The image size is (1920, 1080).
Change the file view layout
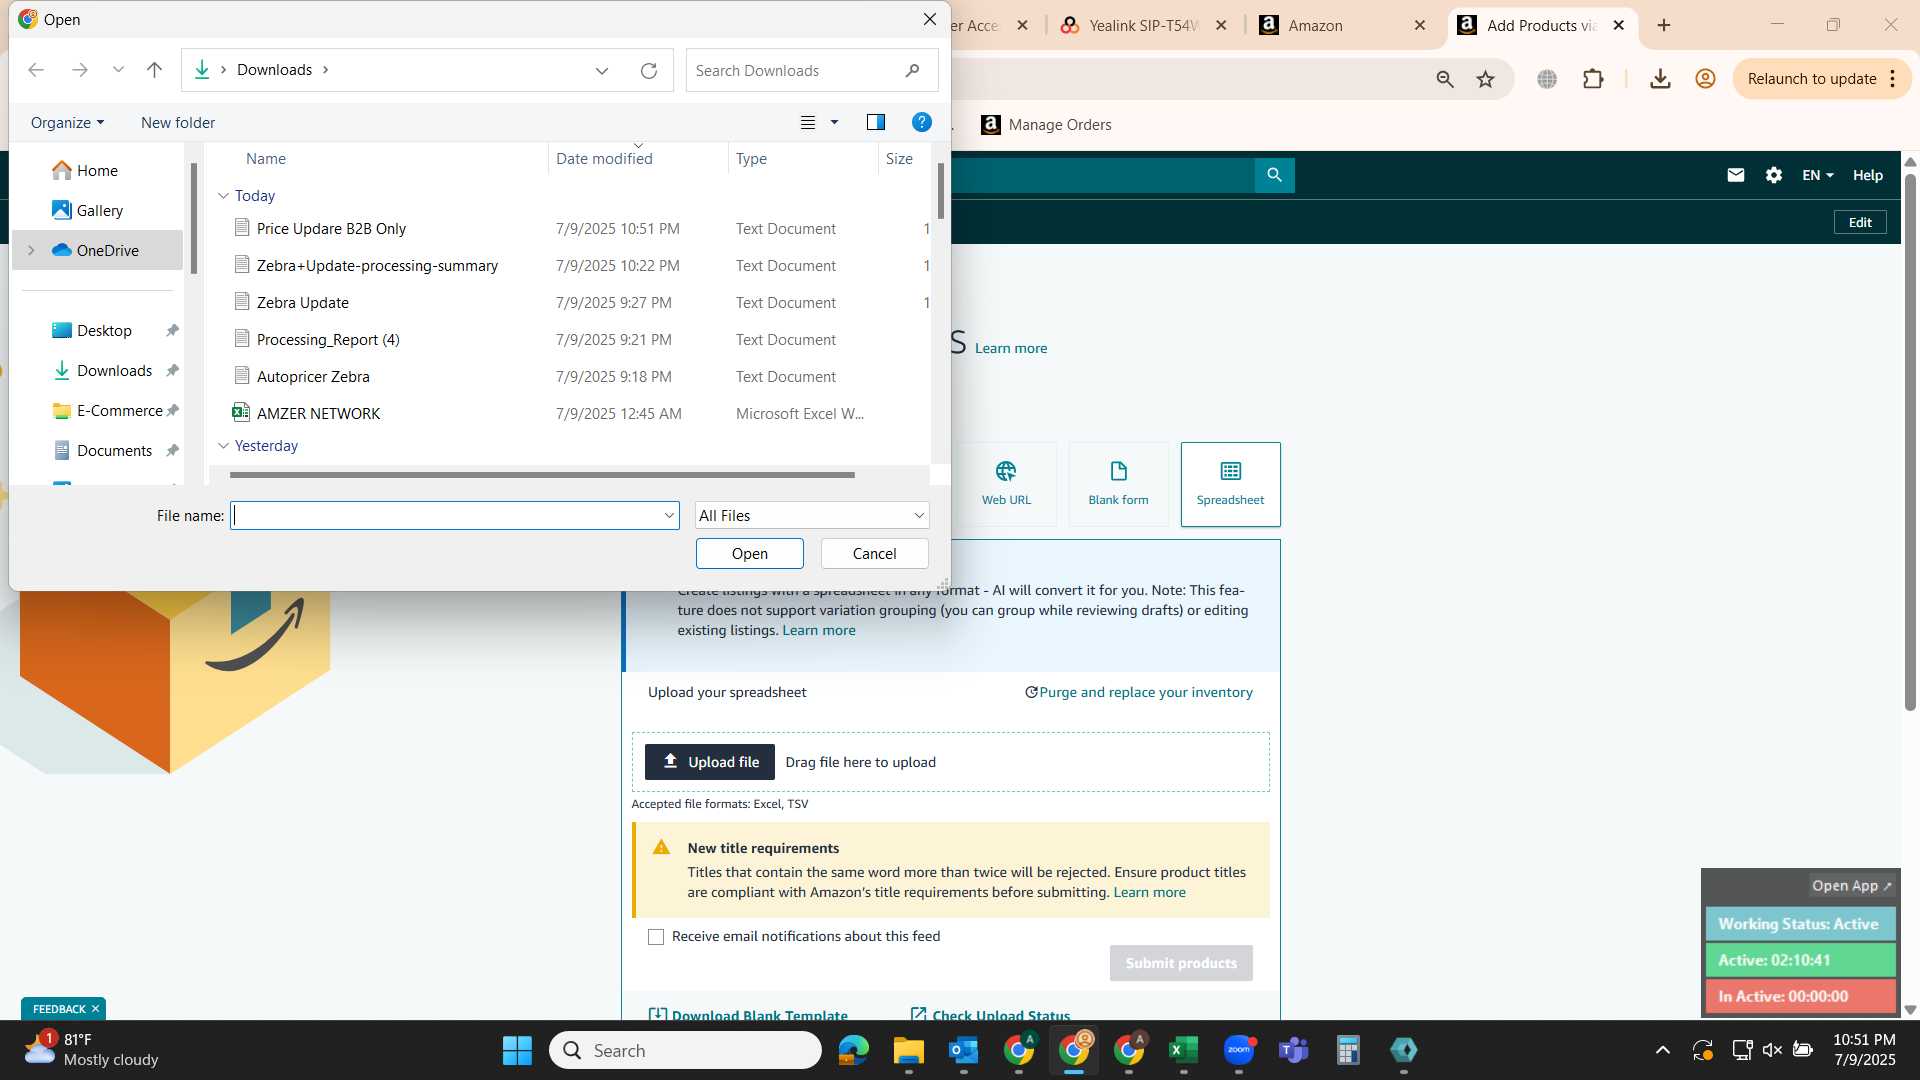pos(808,122)
